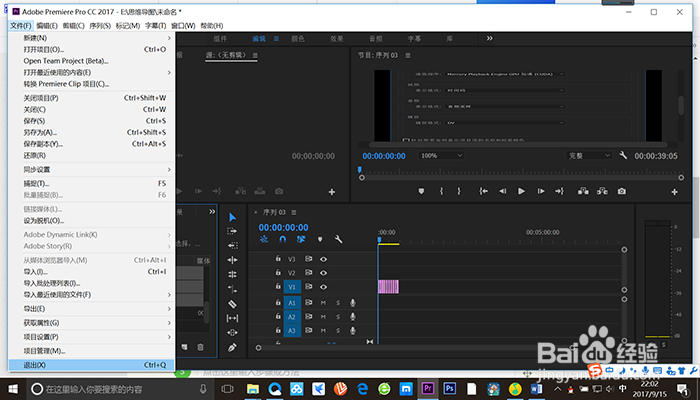Add marker in program monitor
700x400 pixels.
421,191
